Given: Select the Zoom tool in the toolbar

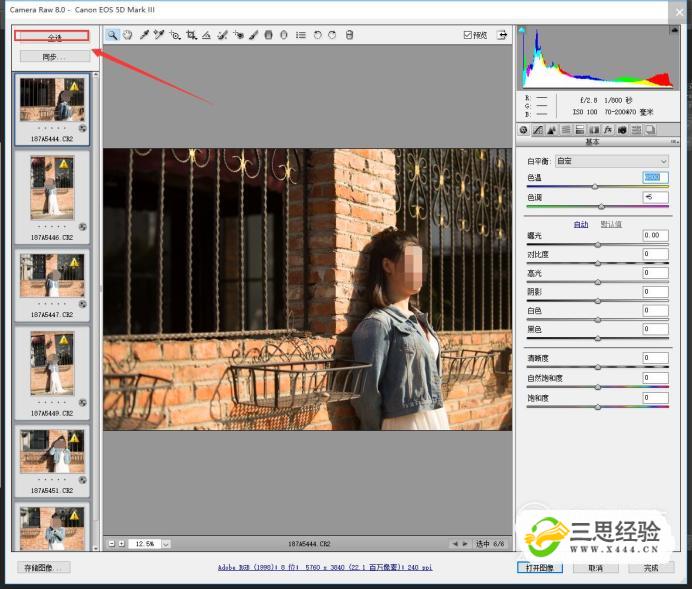Looking at the screenshot, I should (113, 35).
